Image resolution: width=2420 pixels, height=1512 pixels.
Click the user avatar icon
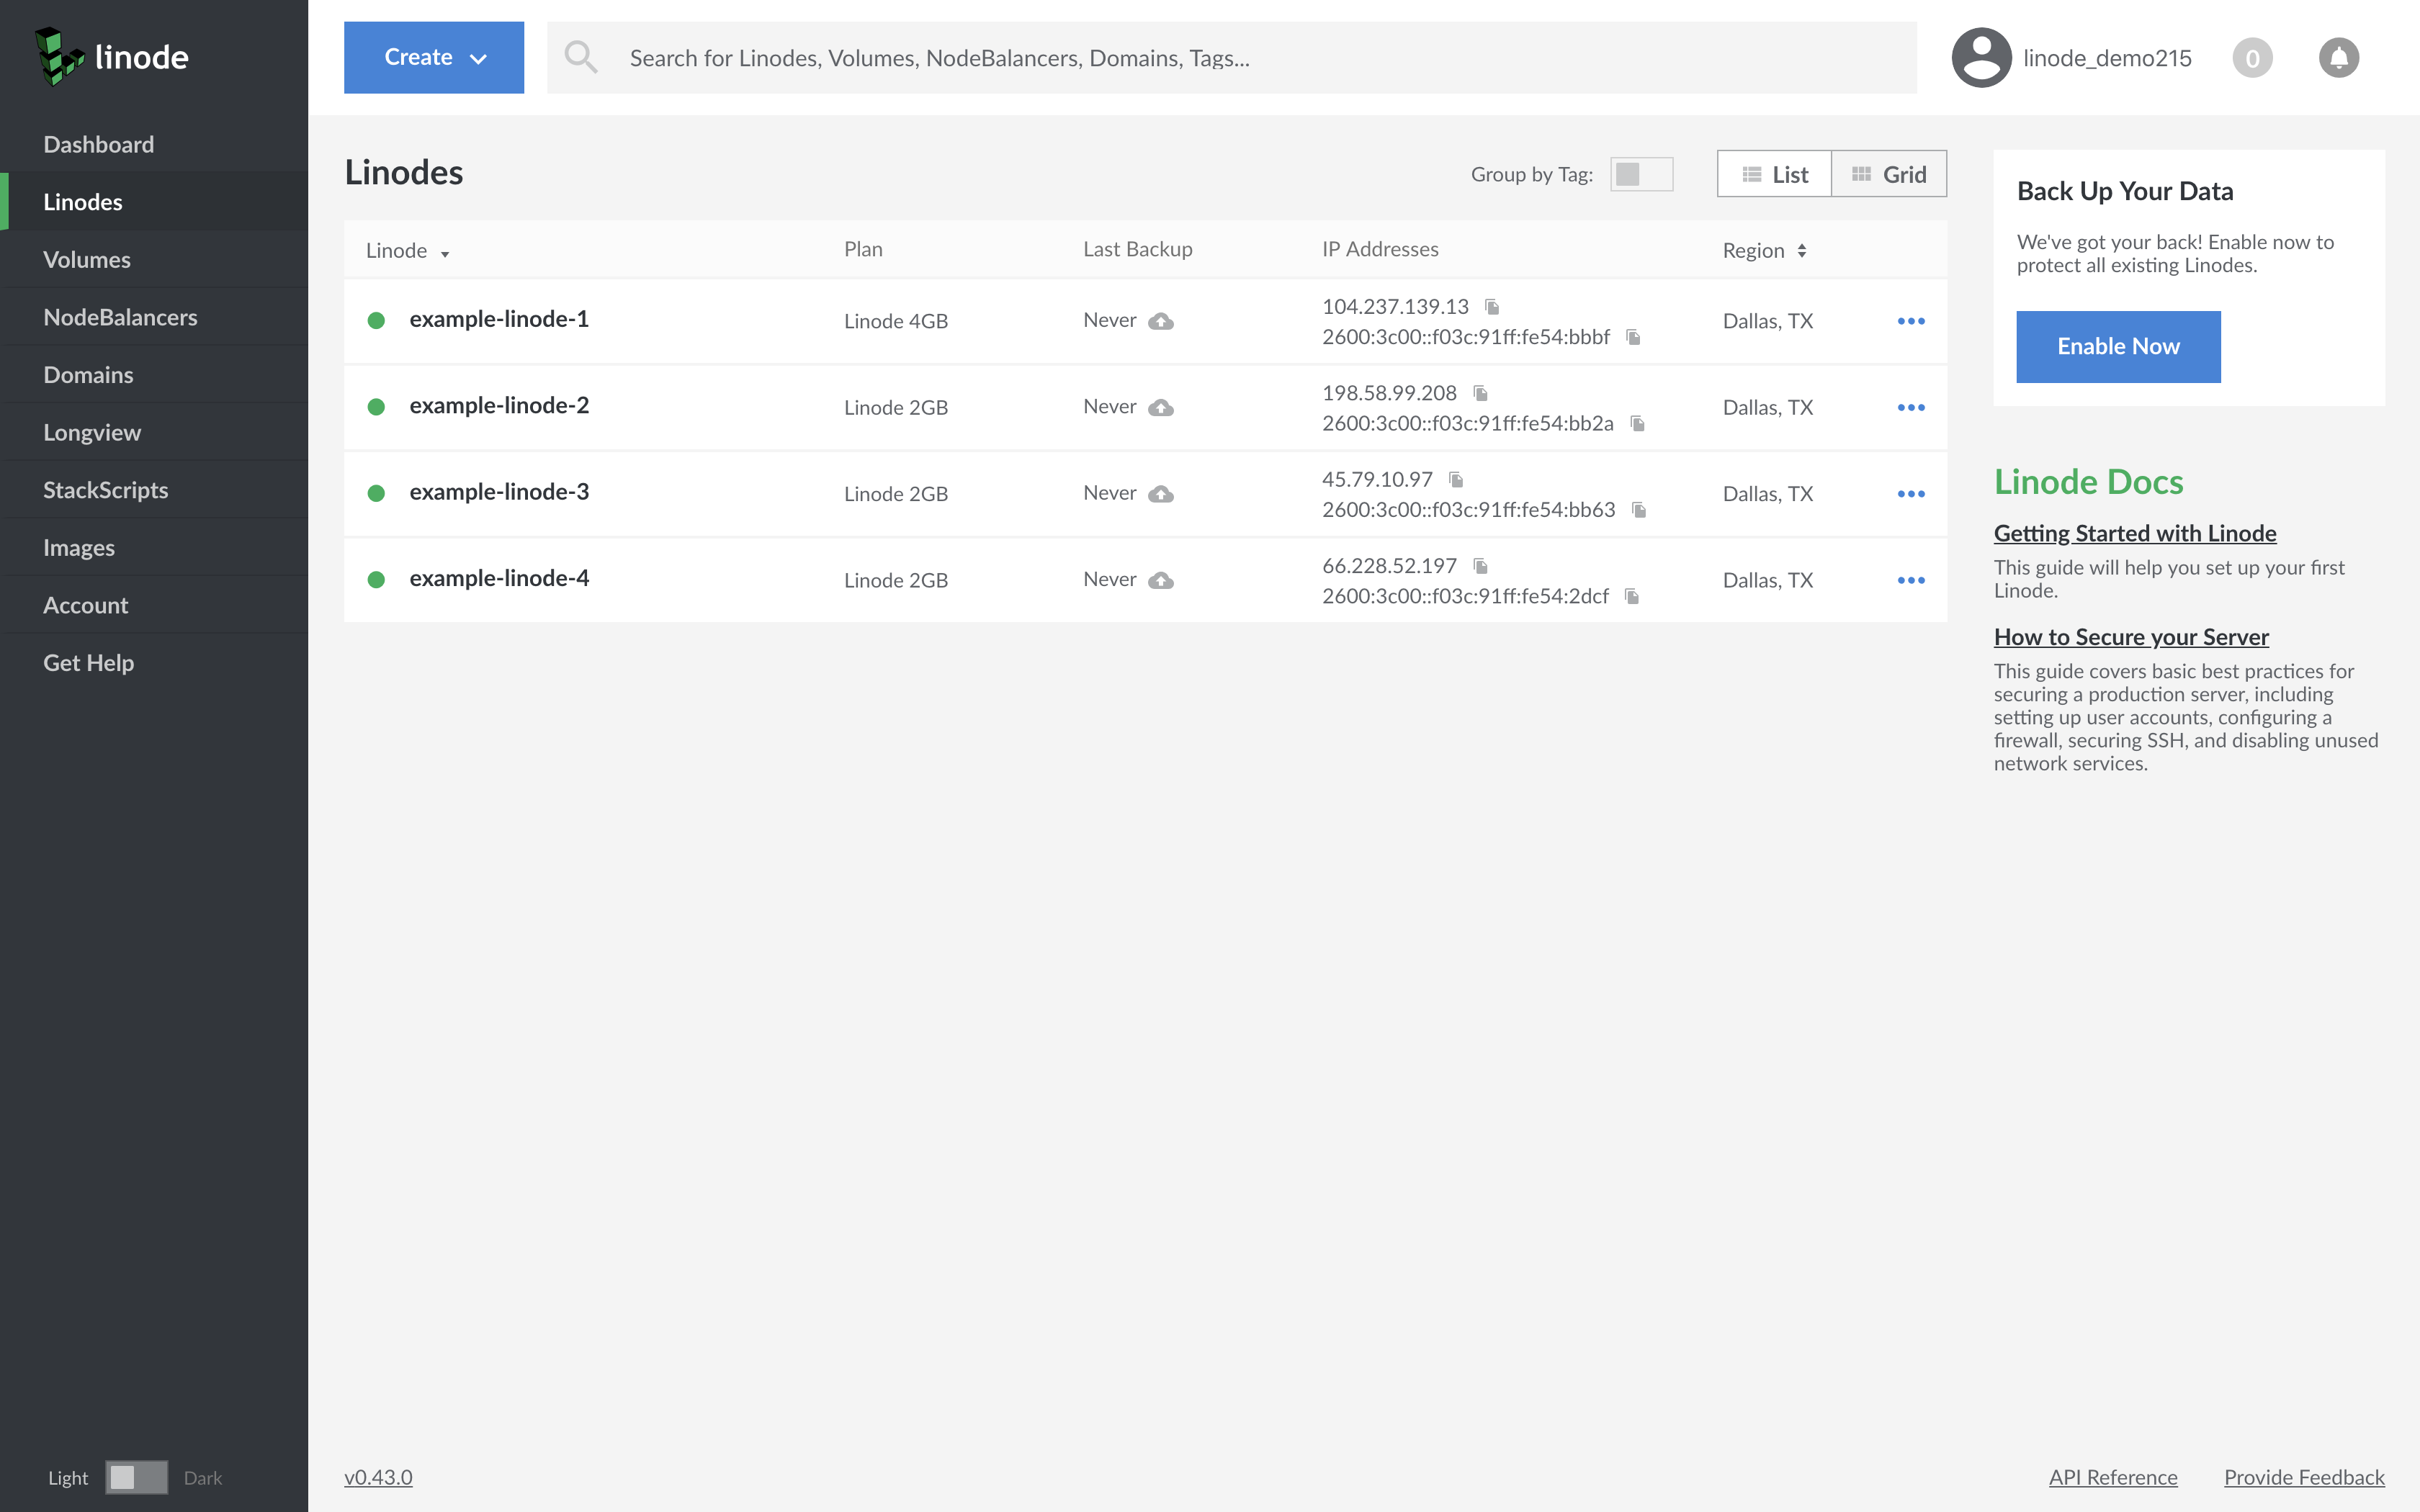pos(1981,58)
